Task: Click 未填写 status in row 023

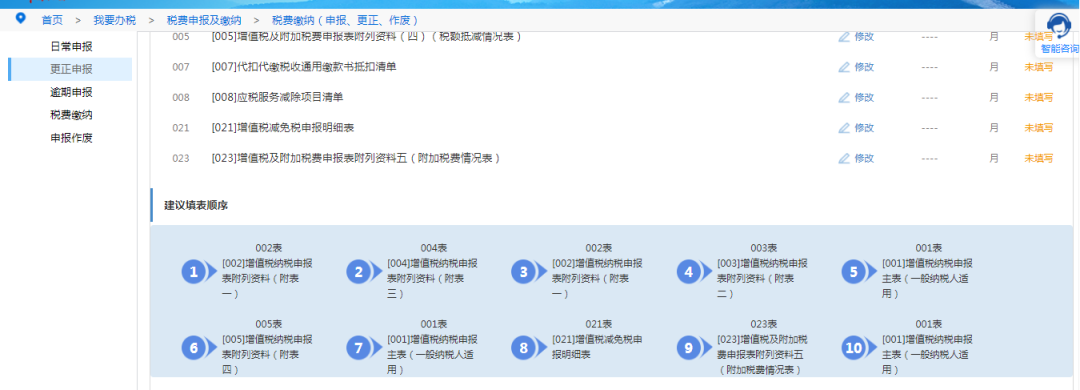Action: [1039, 158]
